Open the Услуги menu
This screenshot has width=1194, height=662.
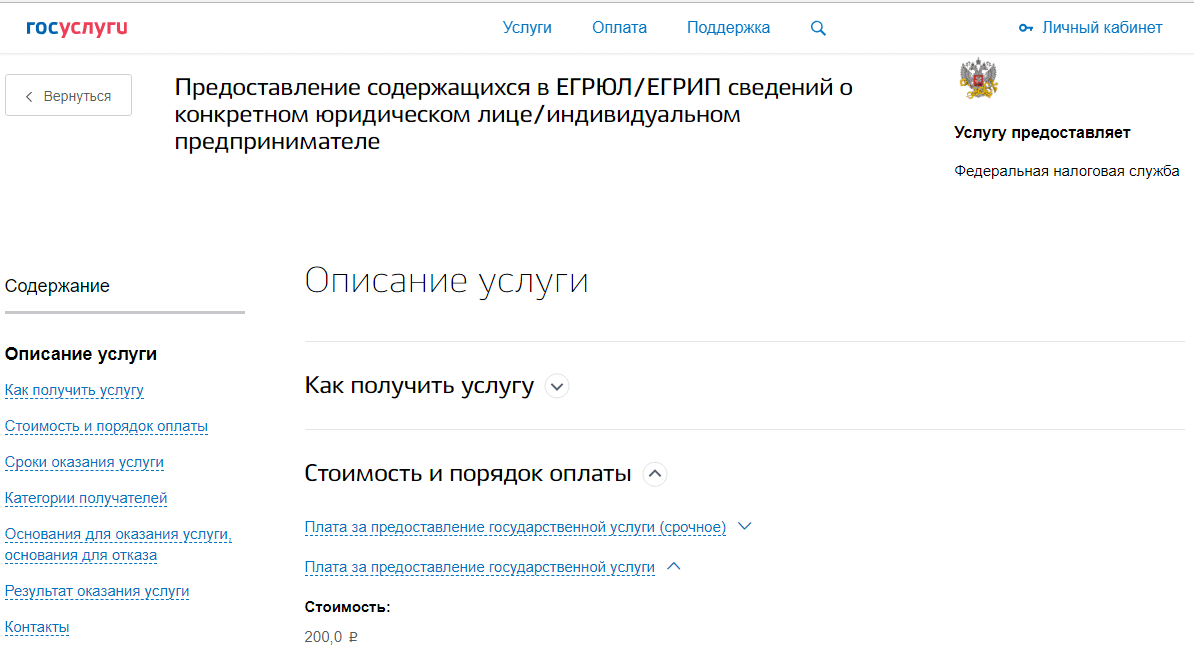527,28
